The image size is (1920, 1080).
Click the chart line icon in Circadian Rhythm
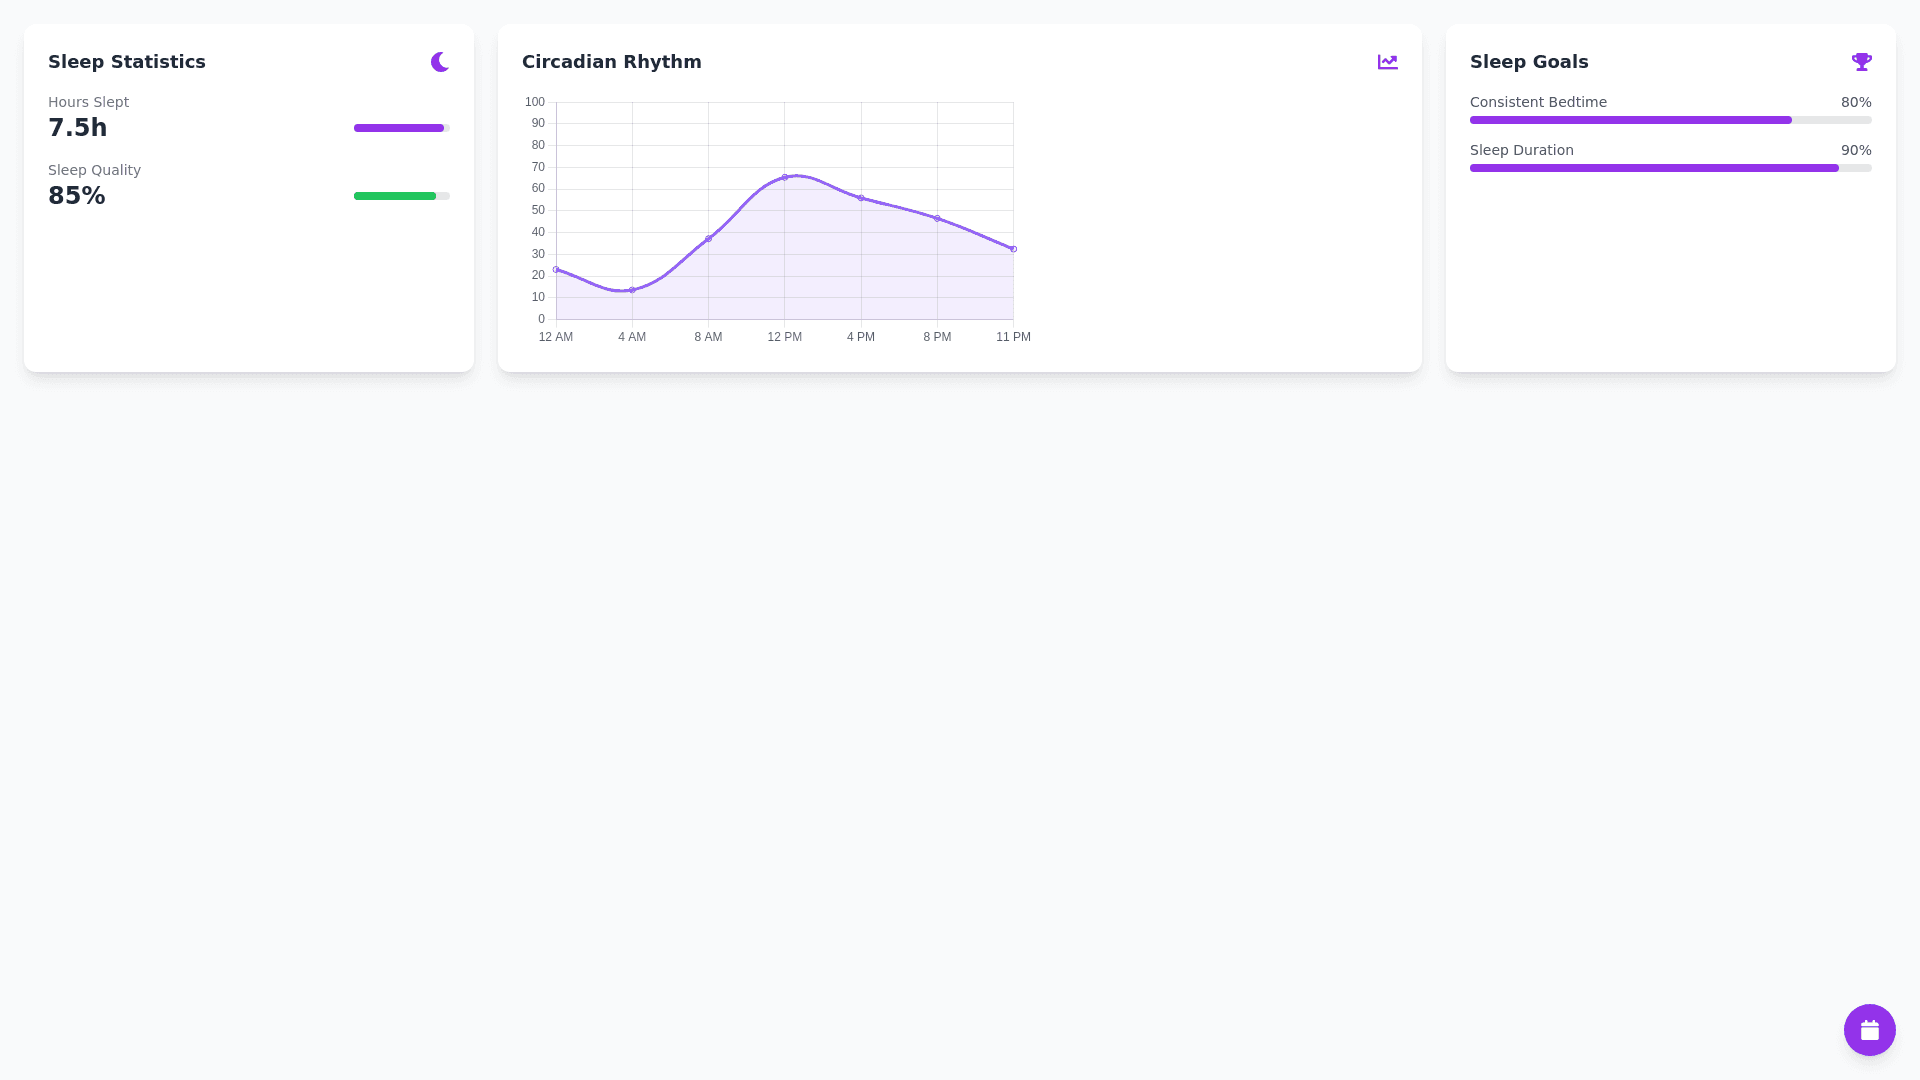pos(1387,62)
